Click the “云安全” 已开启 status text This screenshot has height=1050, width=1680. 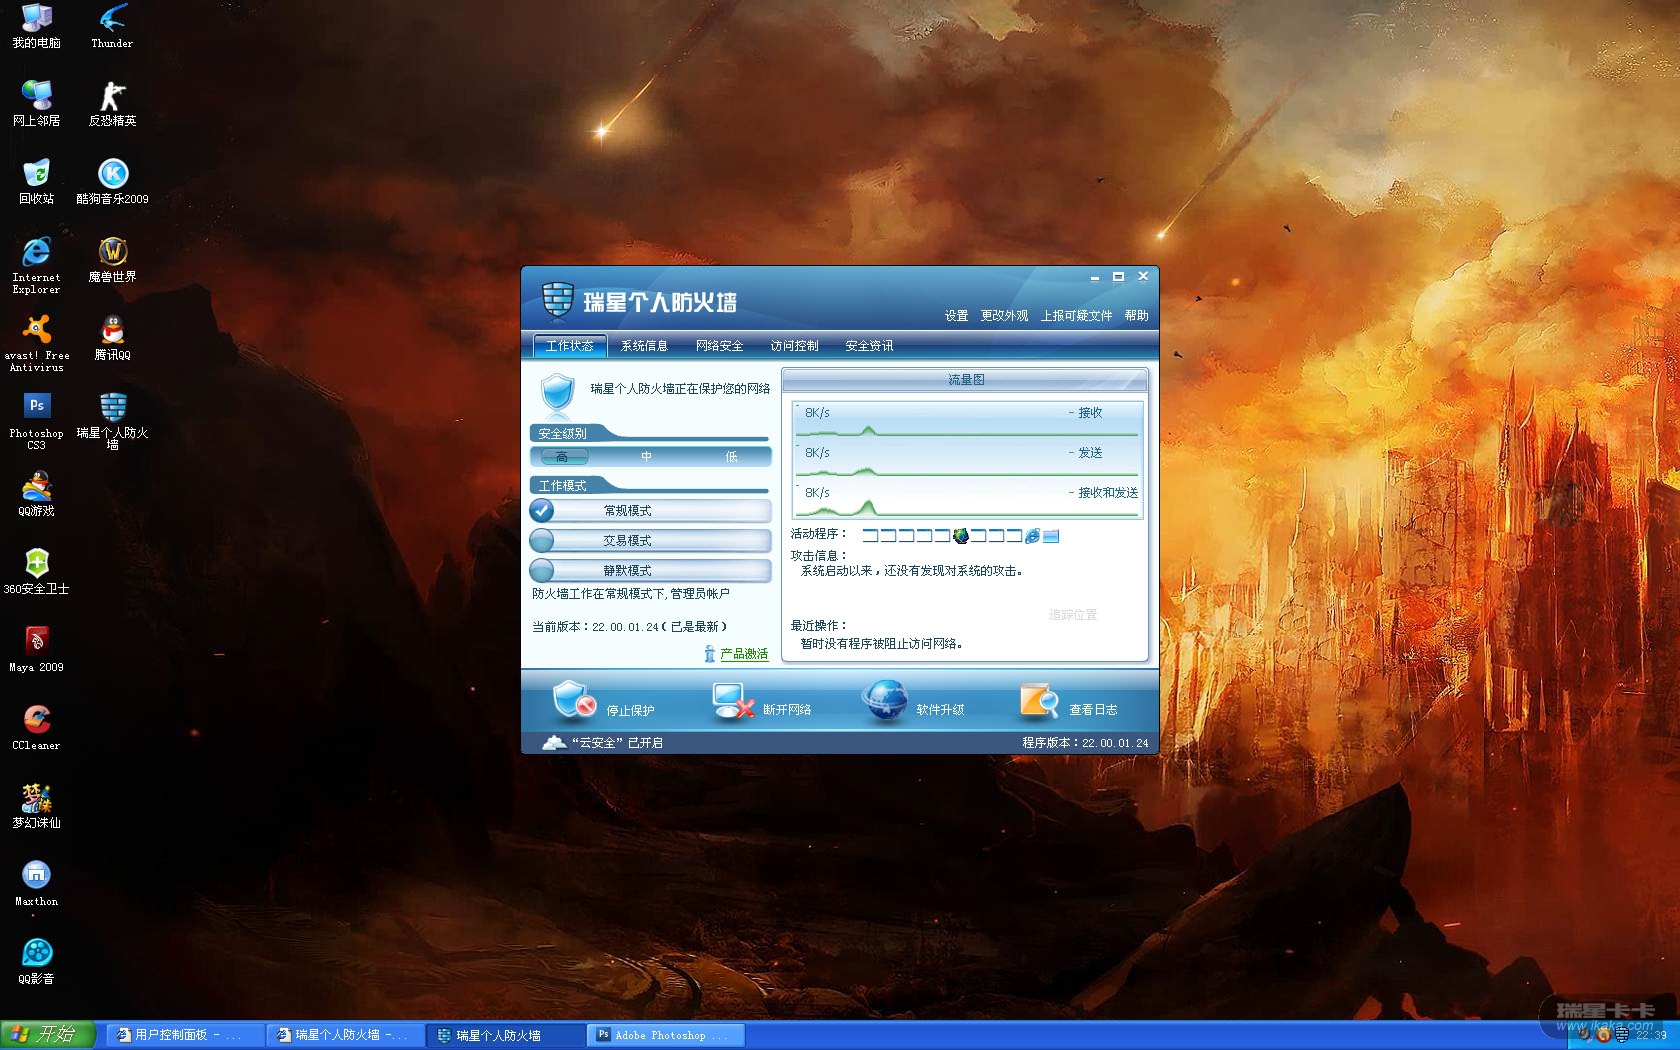(x=617, y=743)
